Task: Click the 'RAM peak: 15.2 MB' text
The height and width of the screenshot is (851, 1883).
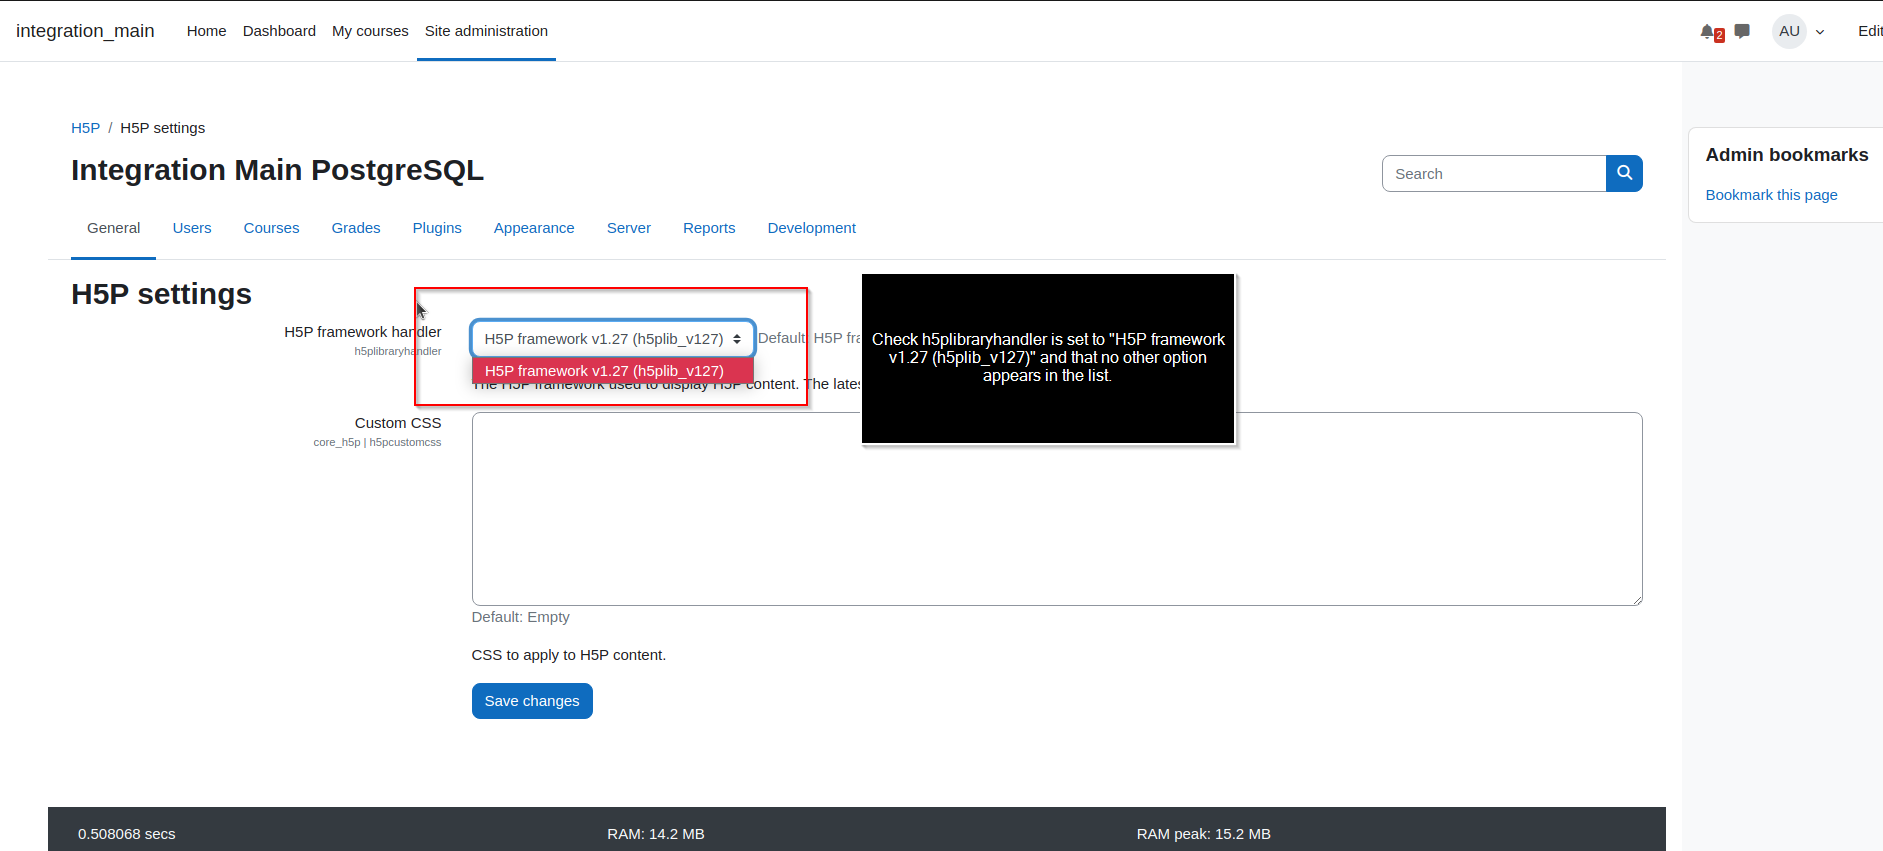Action: click(x=1204, y=834)
